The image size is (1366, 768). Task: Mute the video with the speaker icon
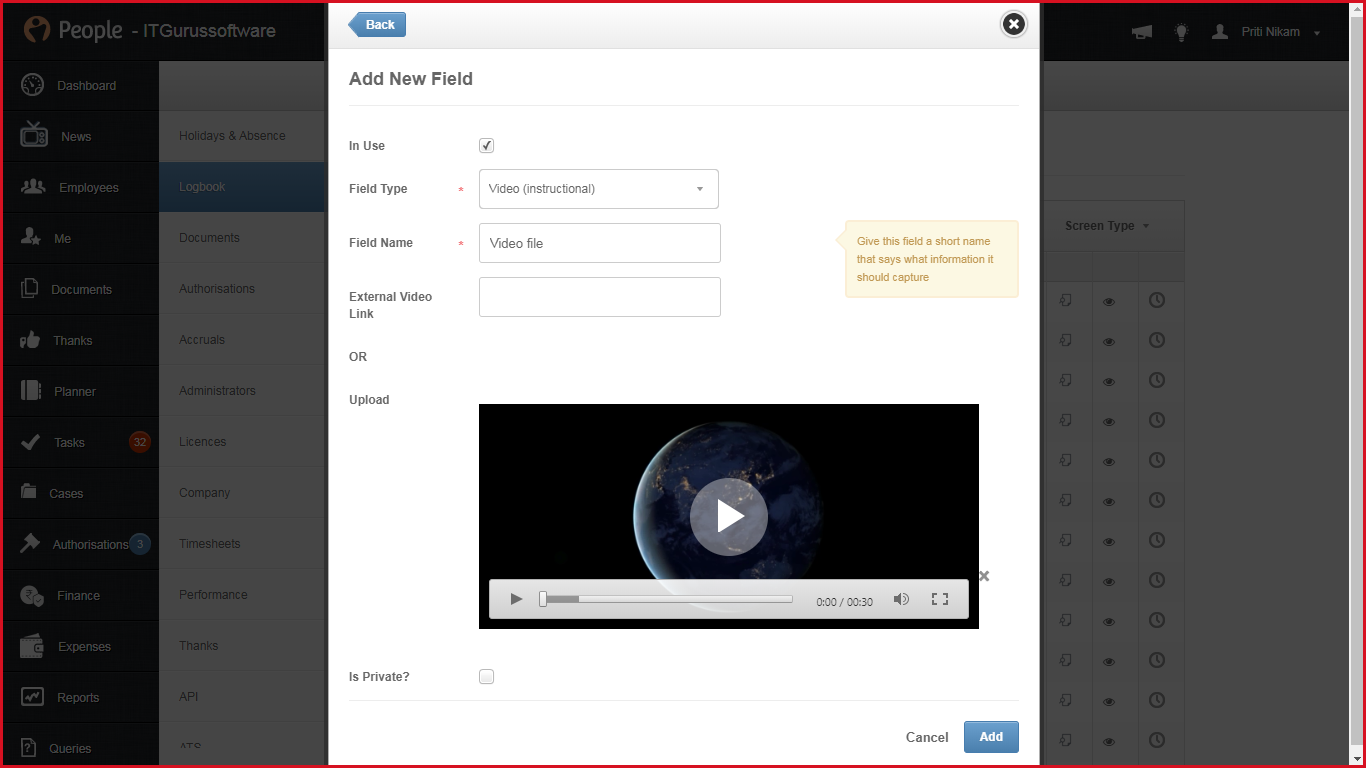pos(901,599)
